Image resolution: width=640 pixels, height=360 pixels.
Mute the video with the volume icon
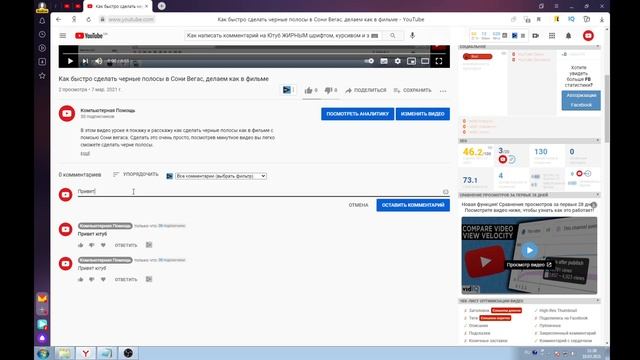point(98,61)
